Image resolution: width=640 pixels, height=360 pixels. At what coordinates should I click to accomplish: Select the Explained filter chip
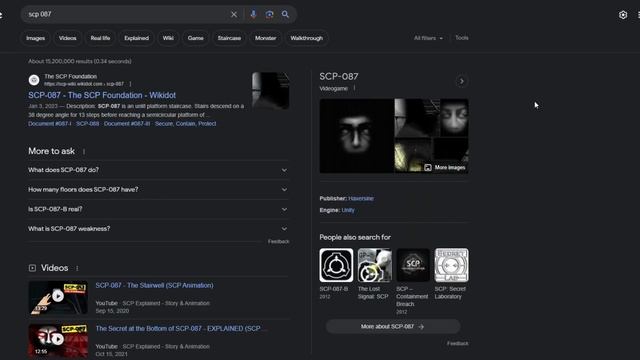(x=136, y=38)
